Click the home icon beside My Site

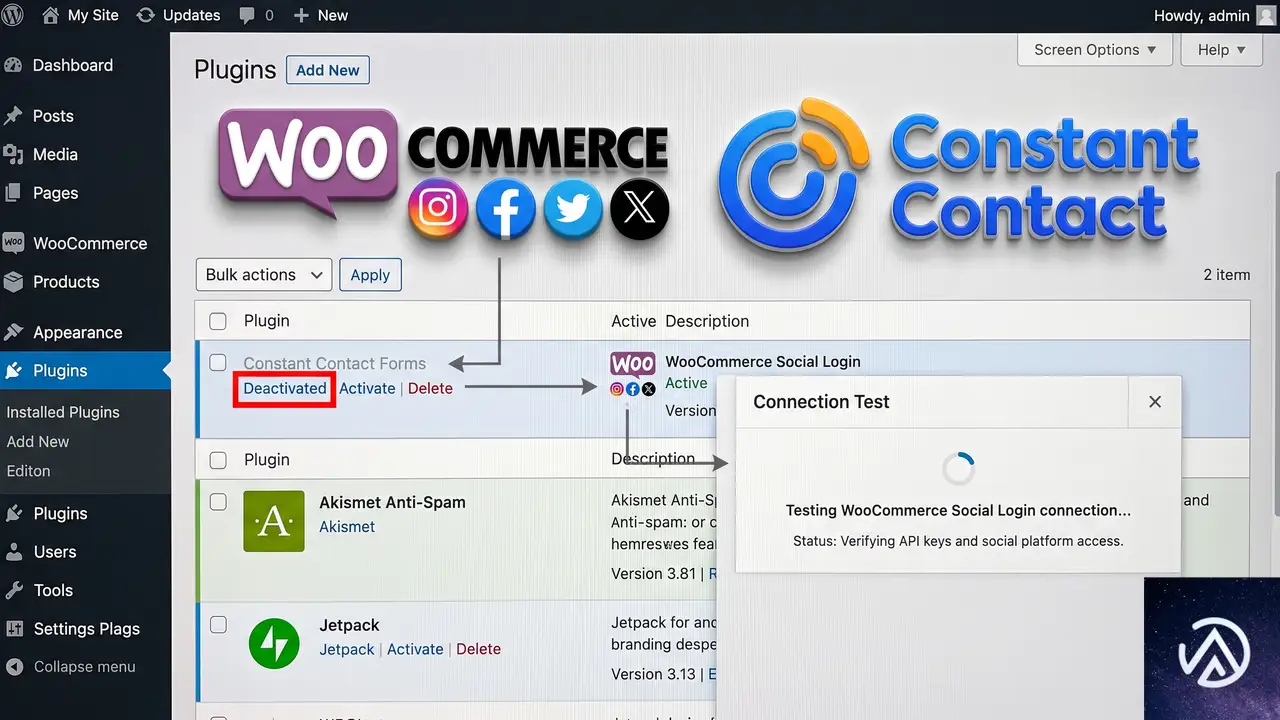click(x=51, y=15)
